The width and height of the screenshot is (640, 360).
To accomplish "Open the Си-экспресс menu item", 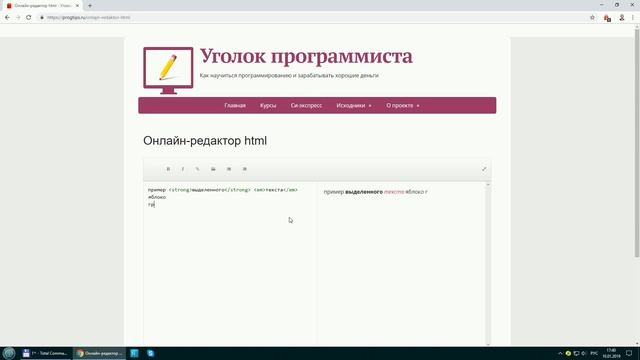I will point(306,105).
